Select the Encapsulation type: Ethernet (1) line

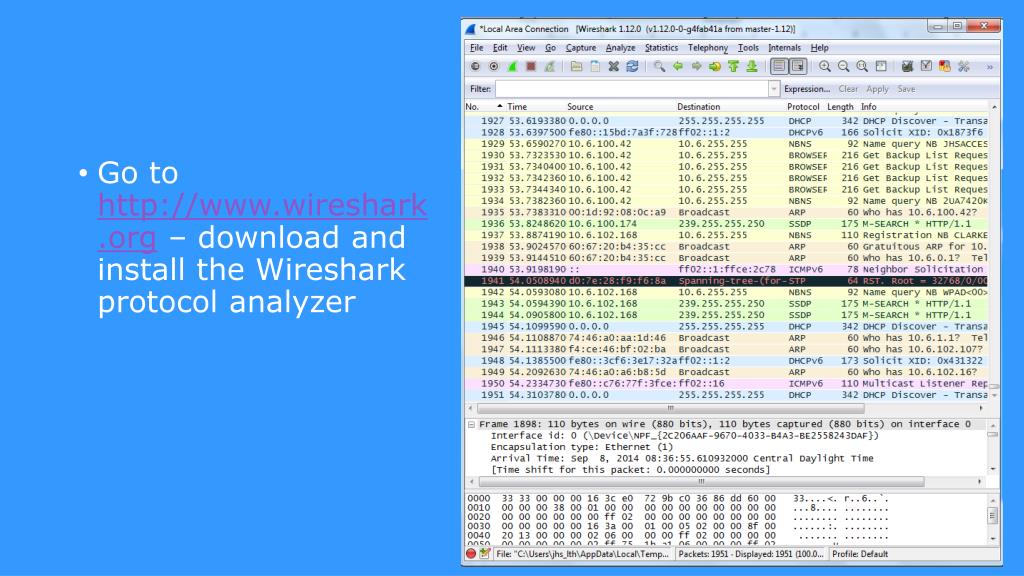pos(581,447)
